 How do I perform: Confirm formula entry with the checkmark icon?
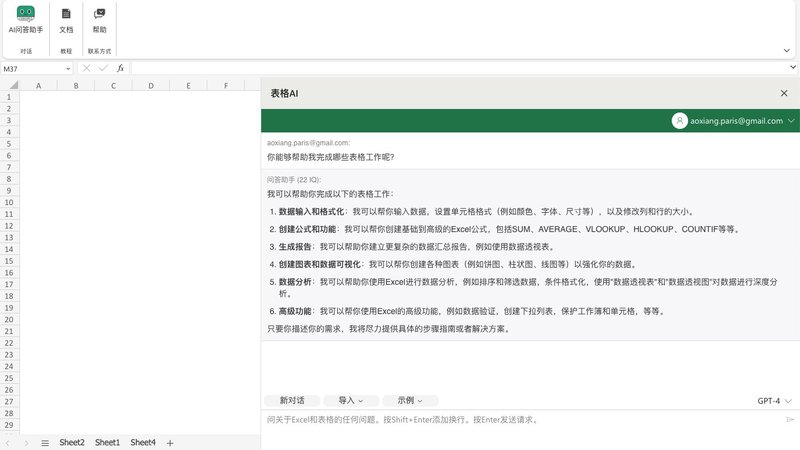pyautogui.click(x=103, y=68)
